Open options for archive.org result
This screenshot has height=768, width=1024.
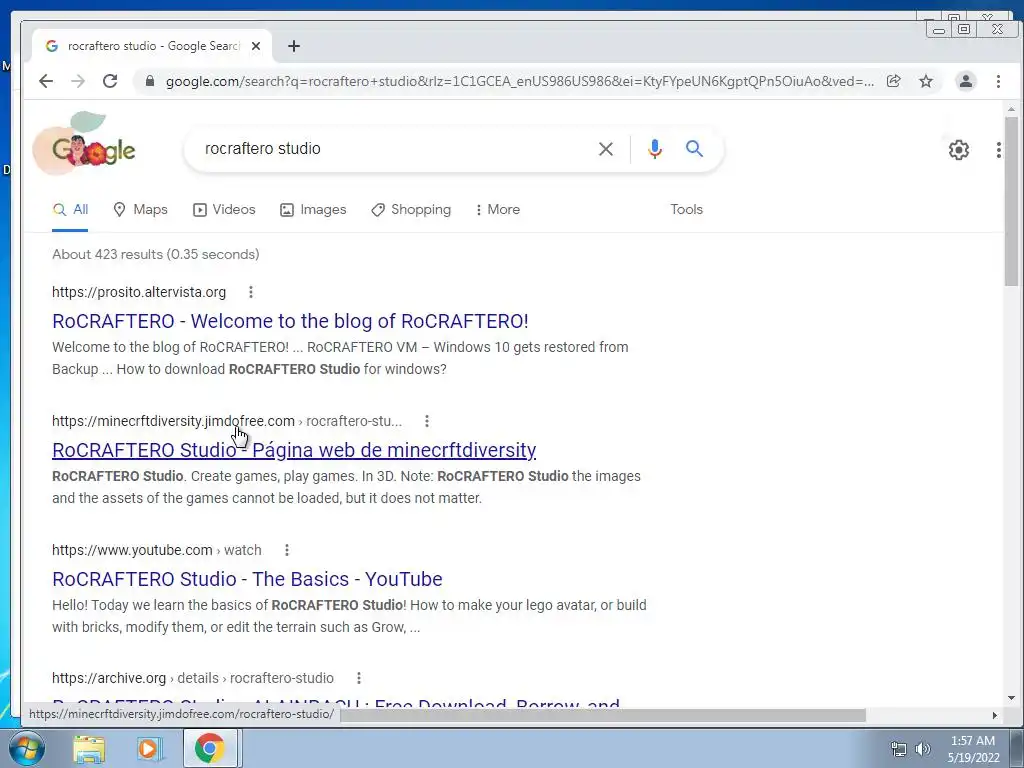coord(359,678)
